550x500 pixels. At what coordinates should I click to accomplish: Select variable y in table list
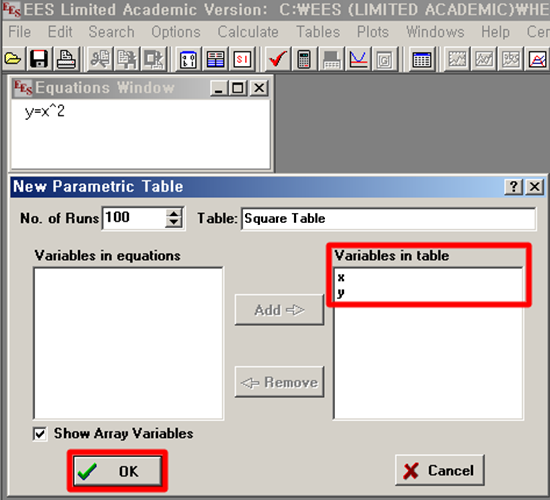tap(341, 292)
